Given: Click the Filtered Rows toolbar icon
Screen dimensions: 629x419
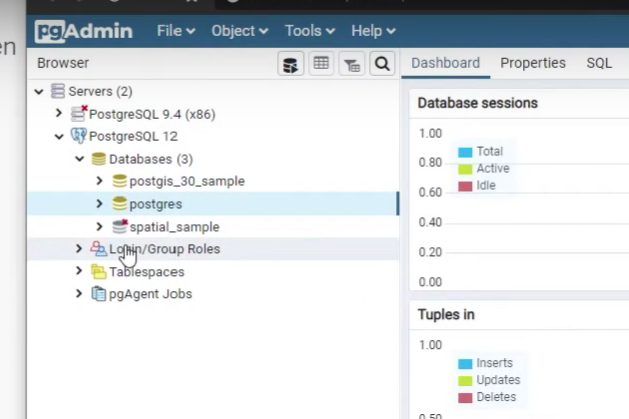Looking at the screenshot, I should pos(352,64).
